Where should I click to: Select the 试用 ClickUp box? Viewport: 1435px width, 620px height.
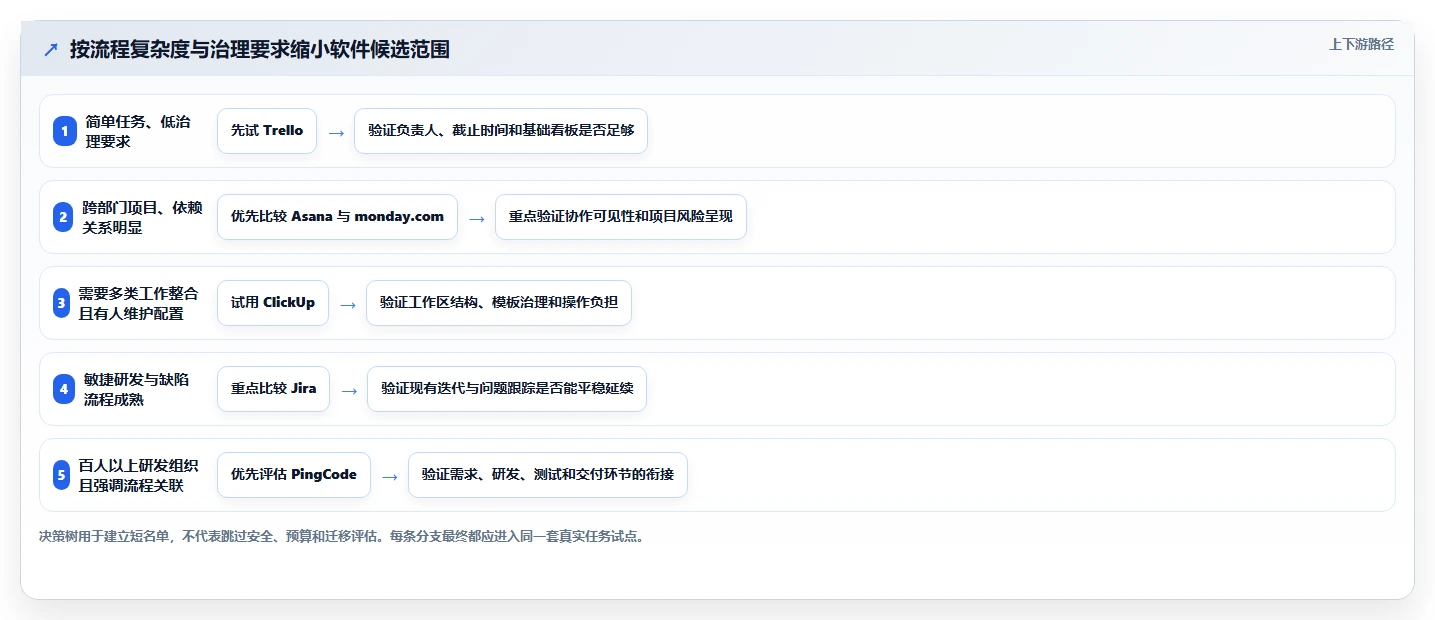[273, 303]
